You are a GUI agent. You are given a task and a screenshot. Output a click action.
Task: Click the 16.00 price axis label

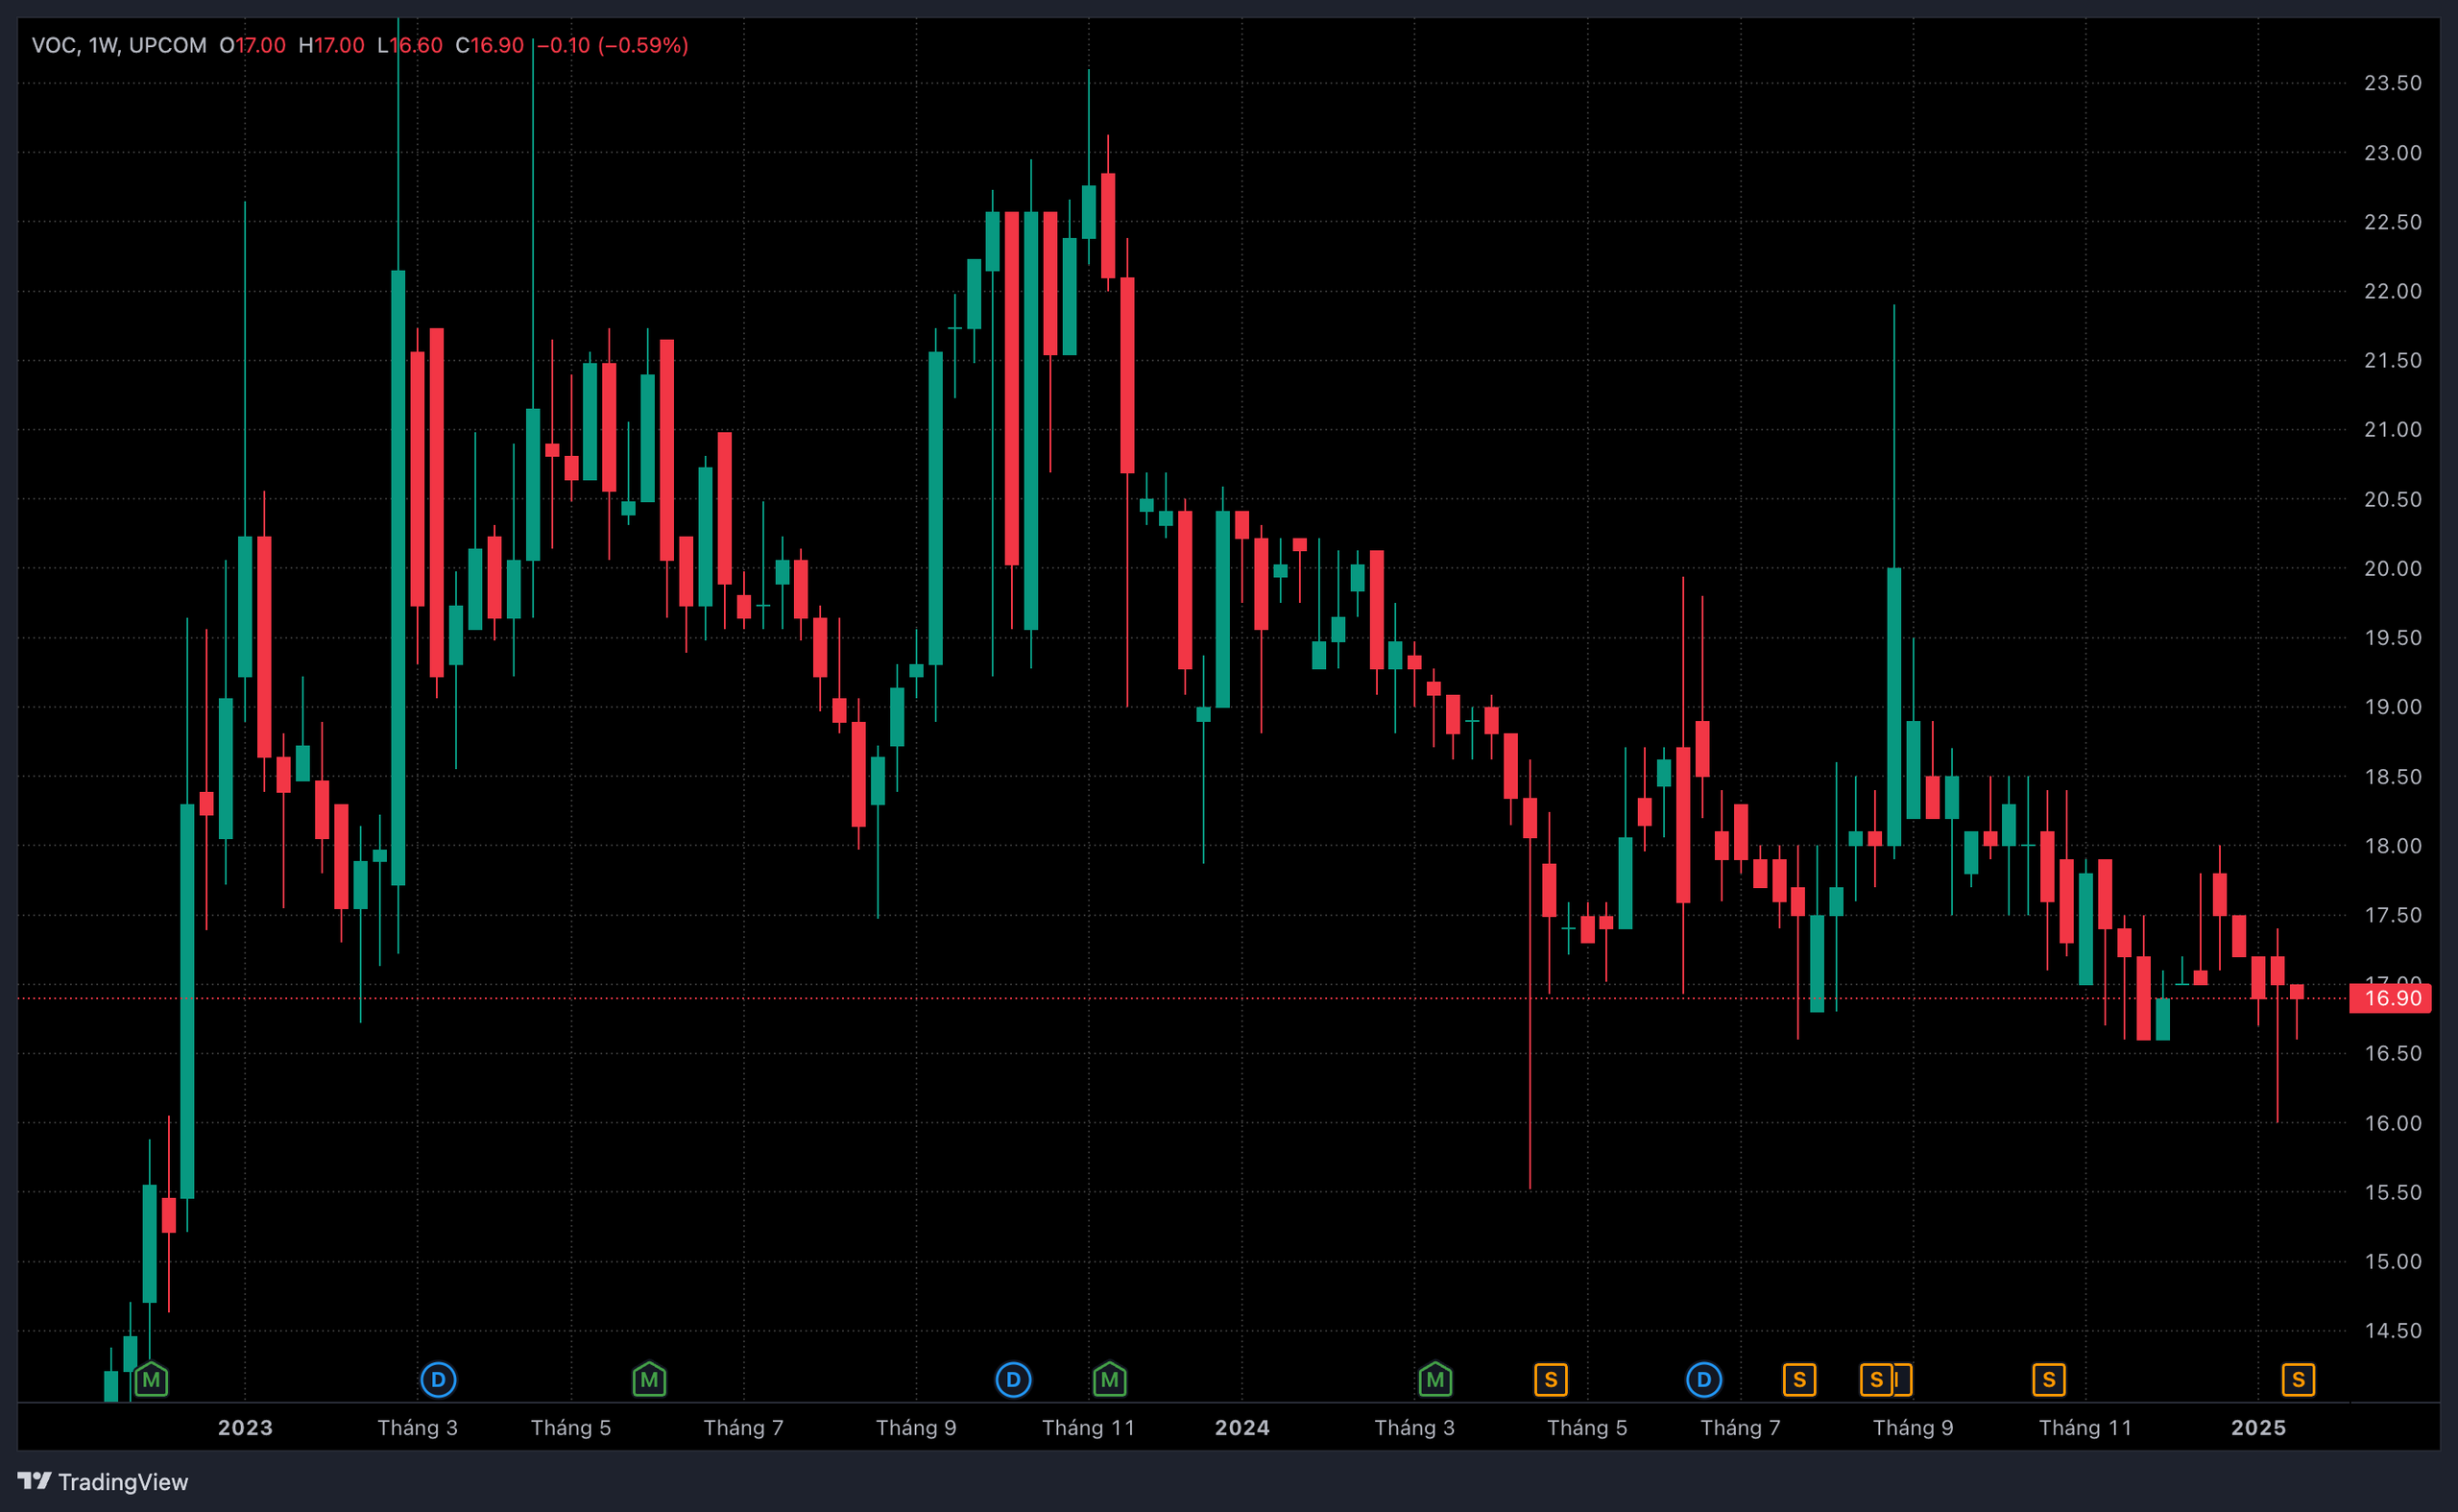(x=2393, y=1123)
